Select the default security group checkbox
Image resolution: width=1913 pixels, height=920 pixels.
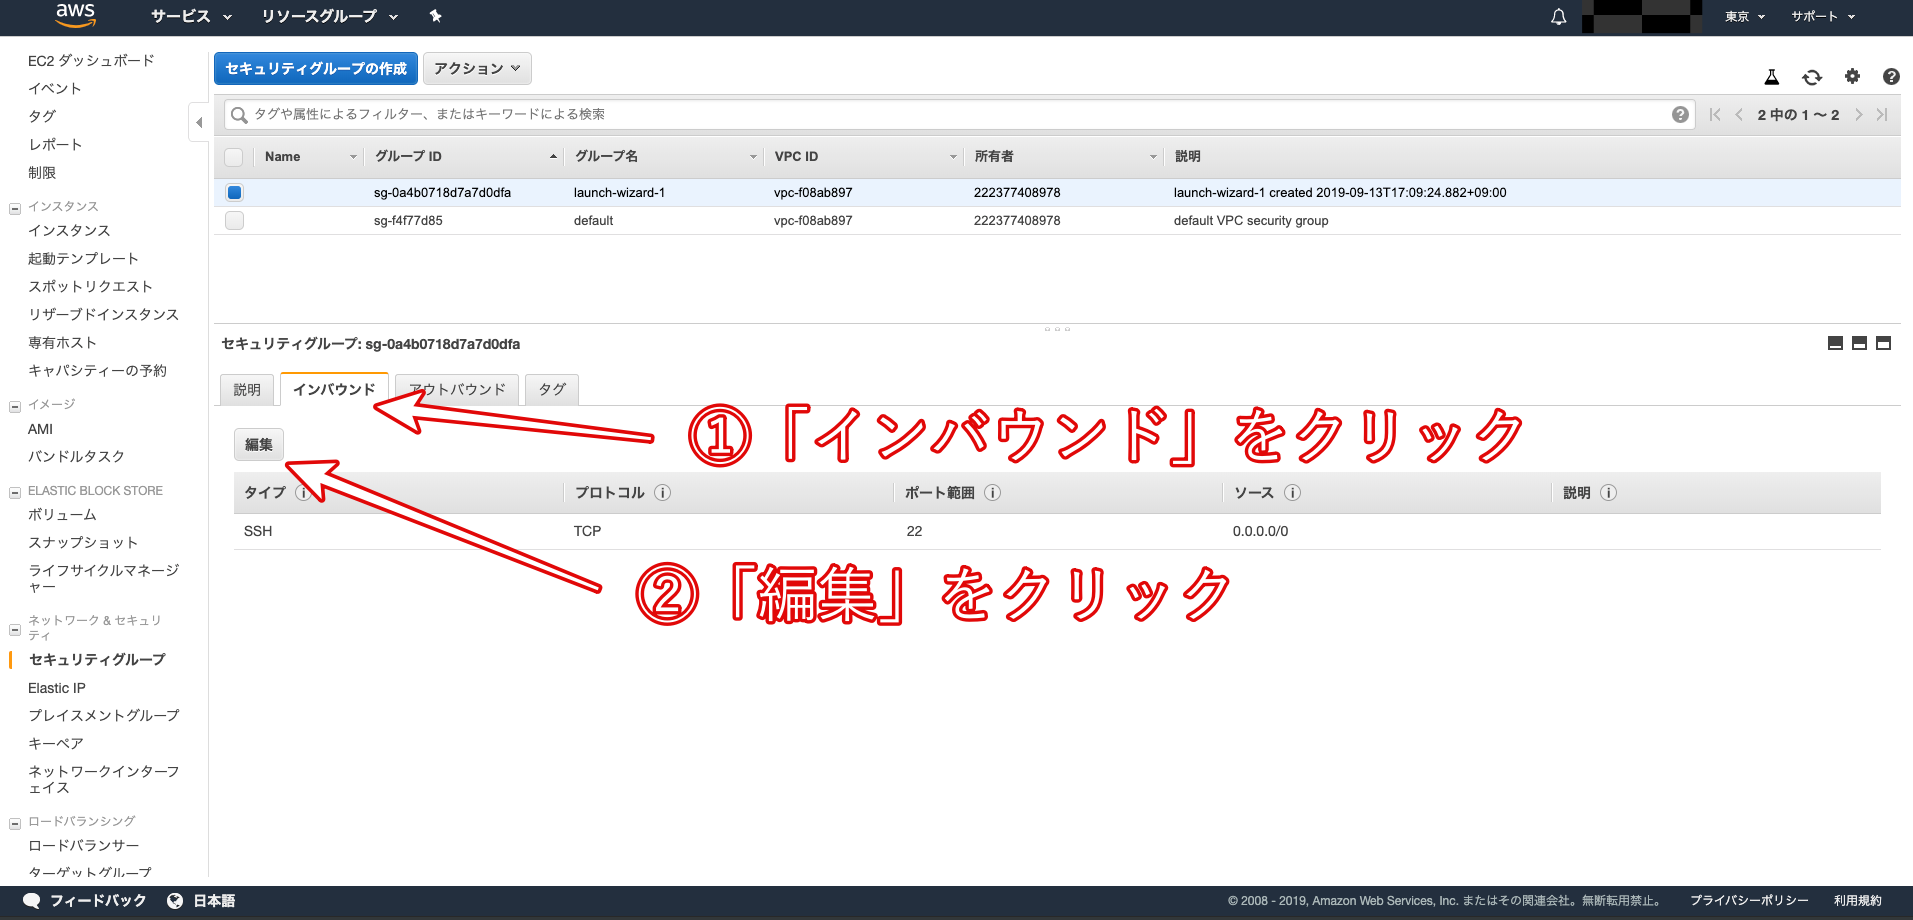pyautogui.click(x=234, y=221)
